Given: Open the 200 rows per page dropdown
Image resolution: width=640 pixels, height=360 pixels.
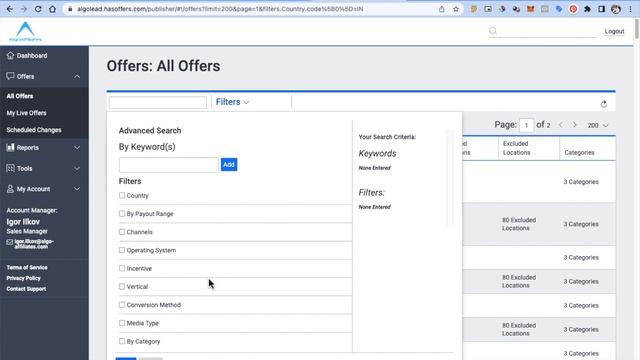Looking at the screenshot, I should click(598, 125).
